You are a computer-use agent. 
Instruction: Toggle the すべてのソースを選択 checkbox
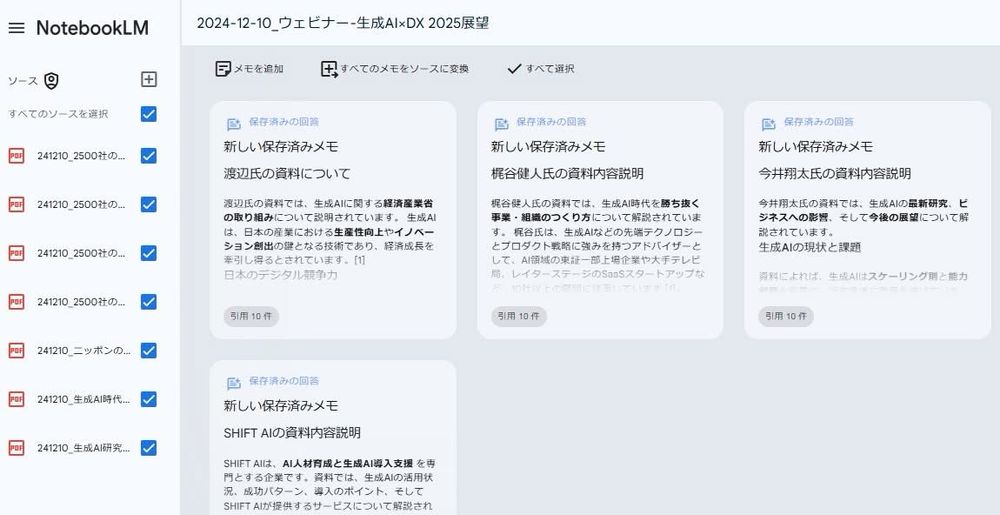tap(149, 114)
